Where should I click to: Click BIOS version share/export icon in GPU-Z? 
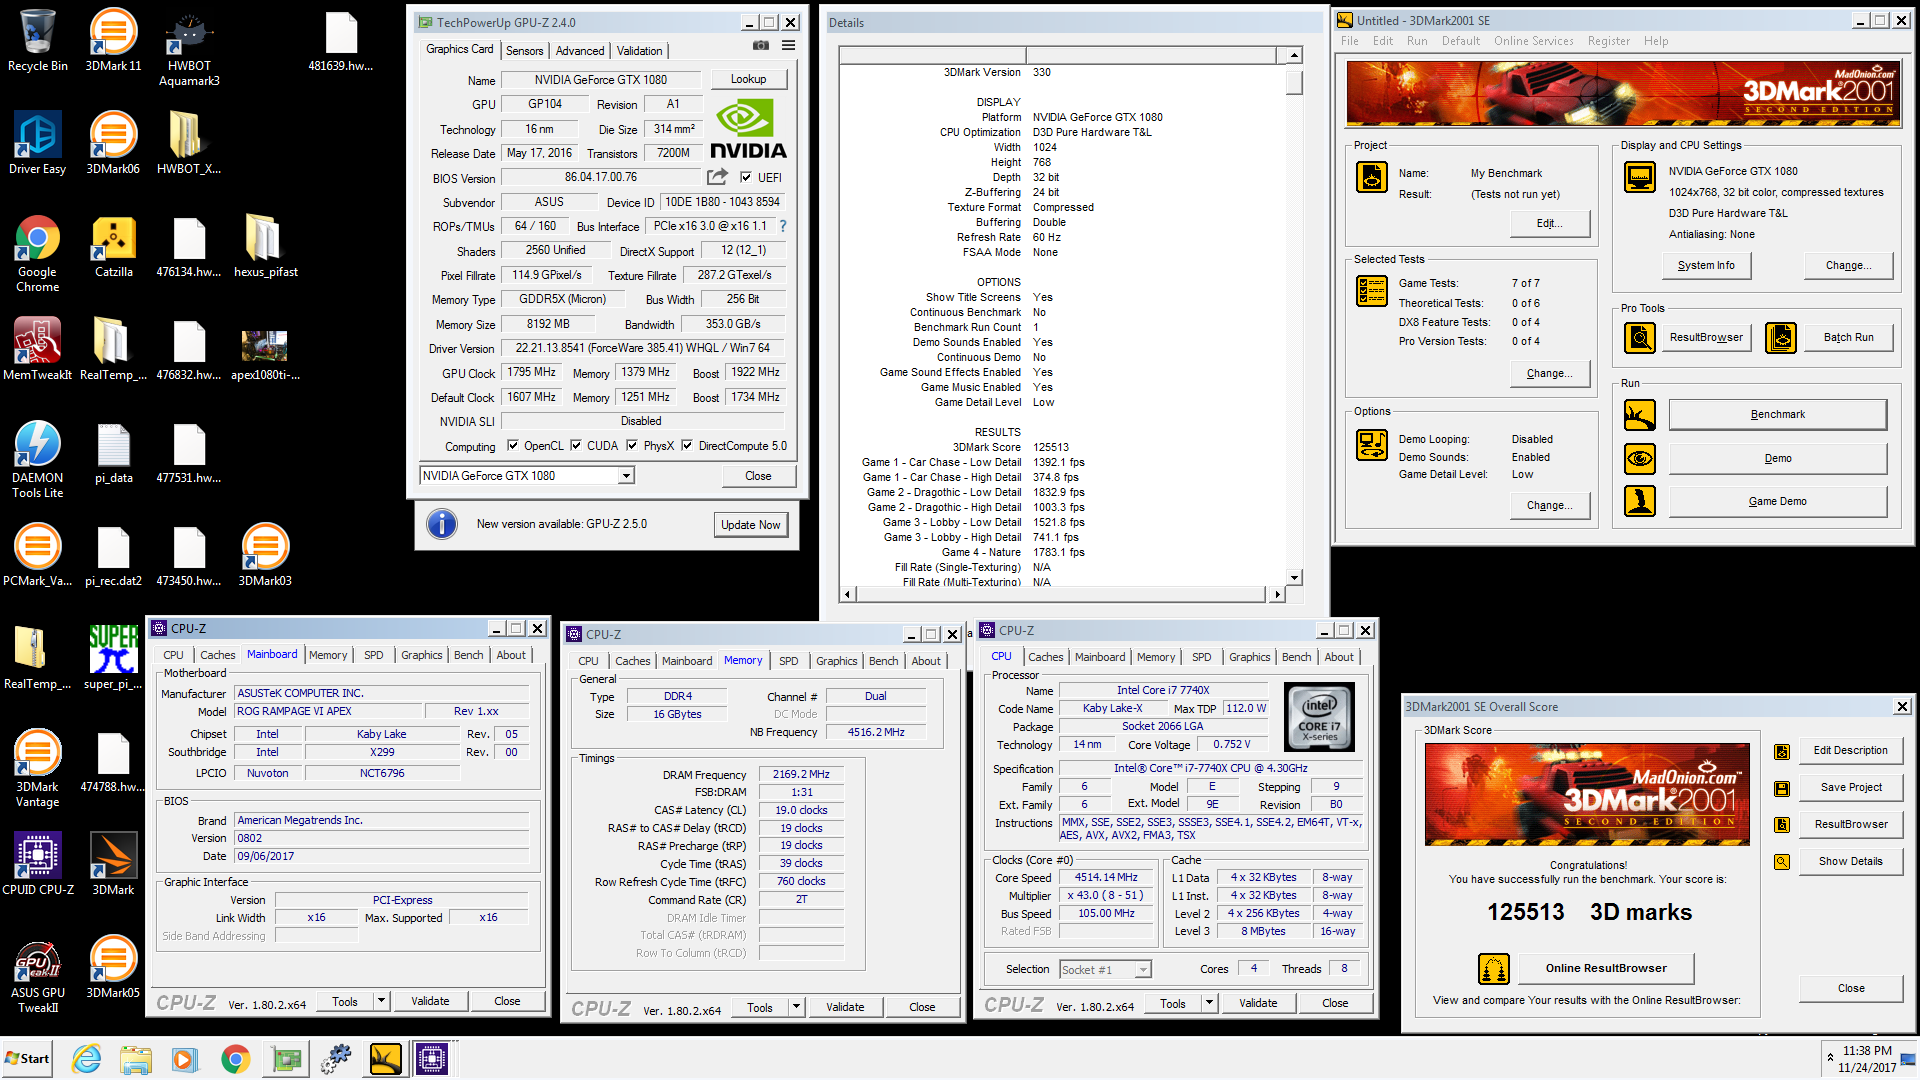pos(717,177)
